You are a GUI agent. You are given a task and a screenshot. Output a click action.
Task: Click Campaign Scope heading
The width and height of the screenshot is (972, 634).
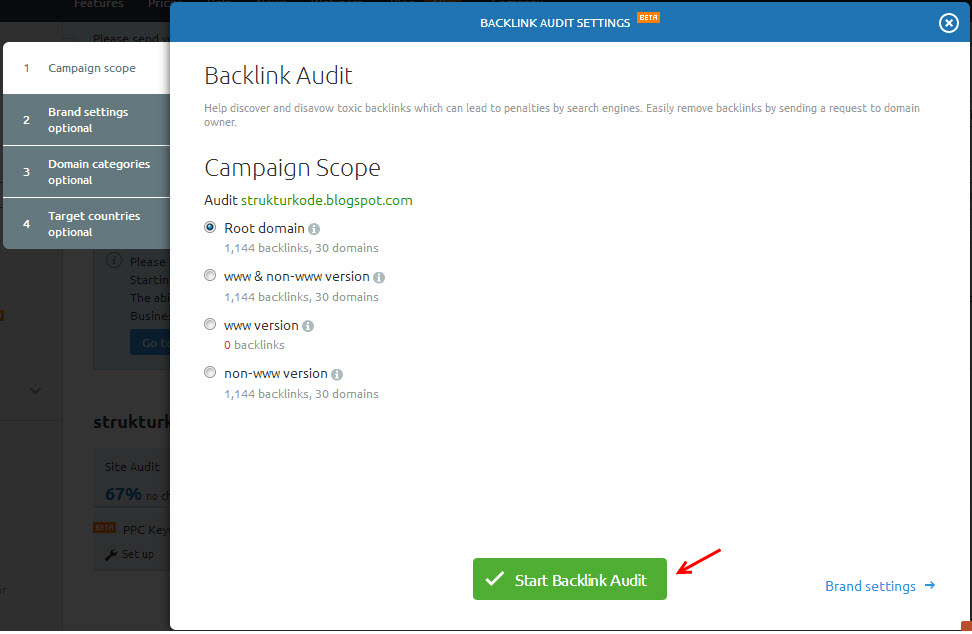292,169
